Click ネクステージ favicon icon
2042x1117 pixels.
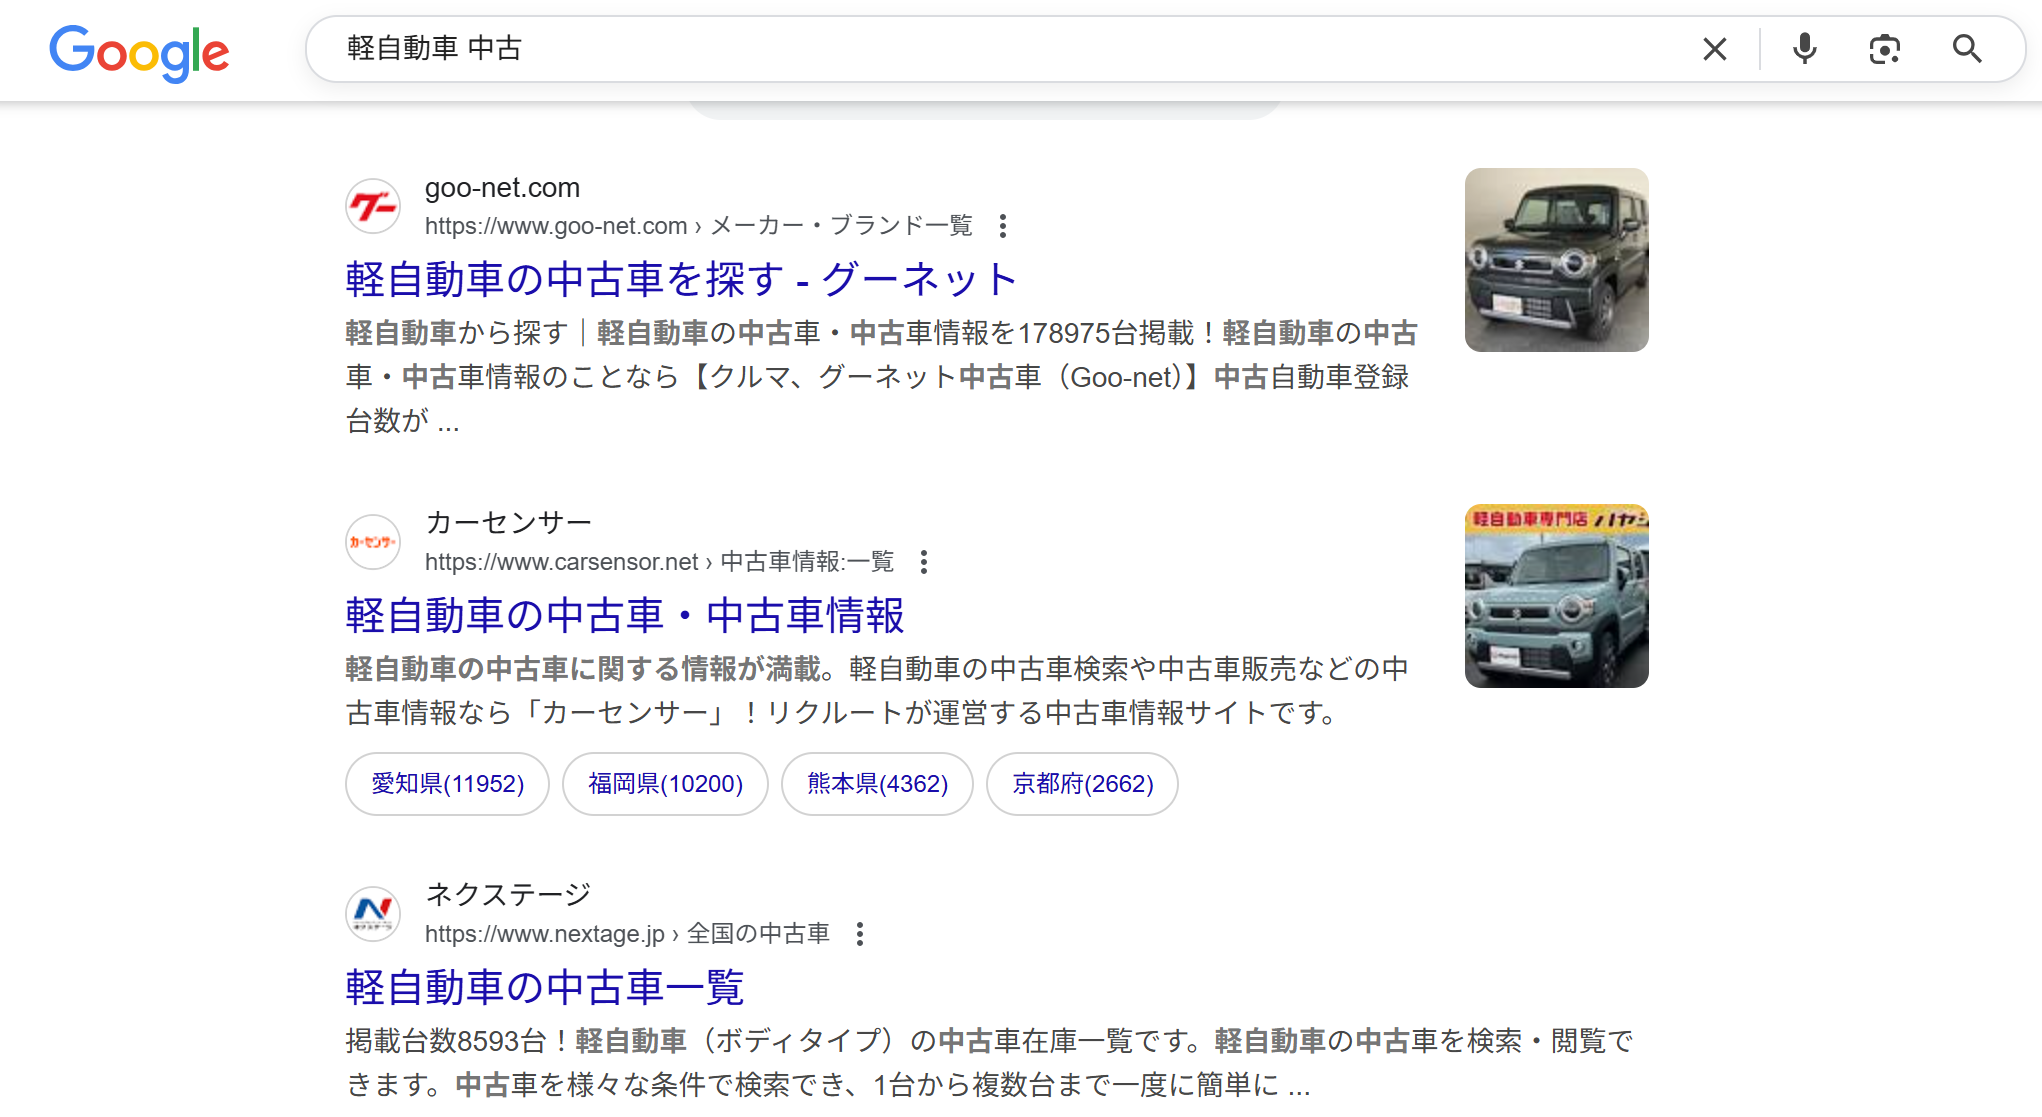(373, 914)
